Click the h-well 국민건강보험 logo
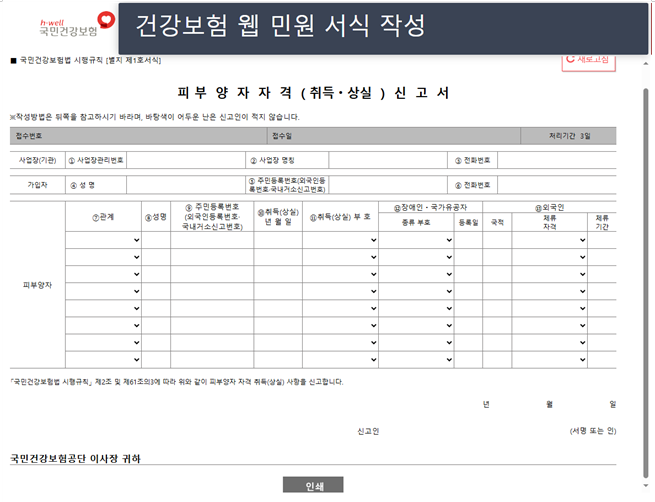This screenshot has width=655, height=502. coord(77,25)
